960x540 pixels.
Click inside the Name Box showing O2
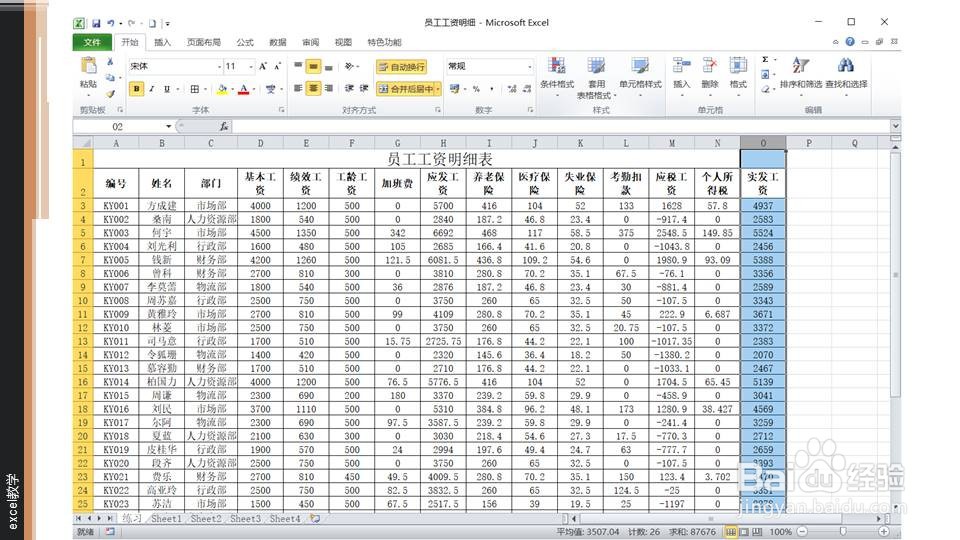118,126
